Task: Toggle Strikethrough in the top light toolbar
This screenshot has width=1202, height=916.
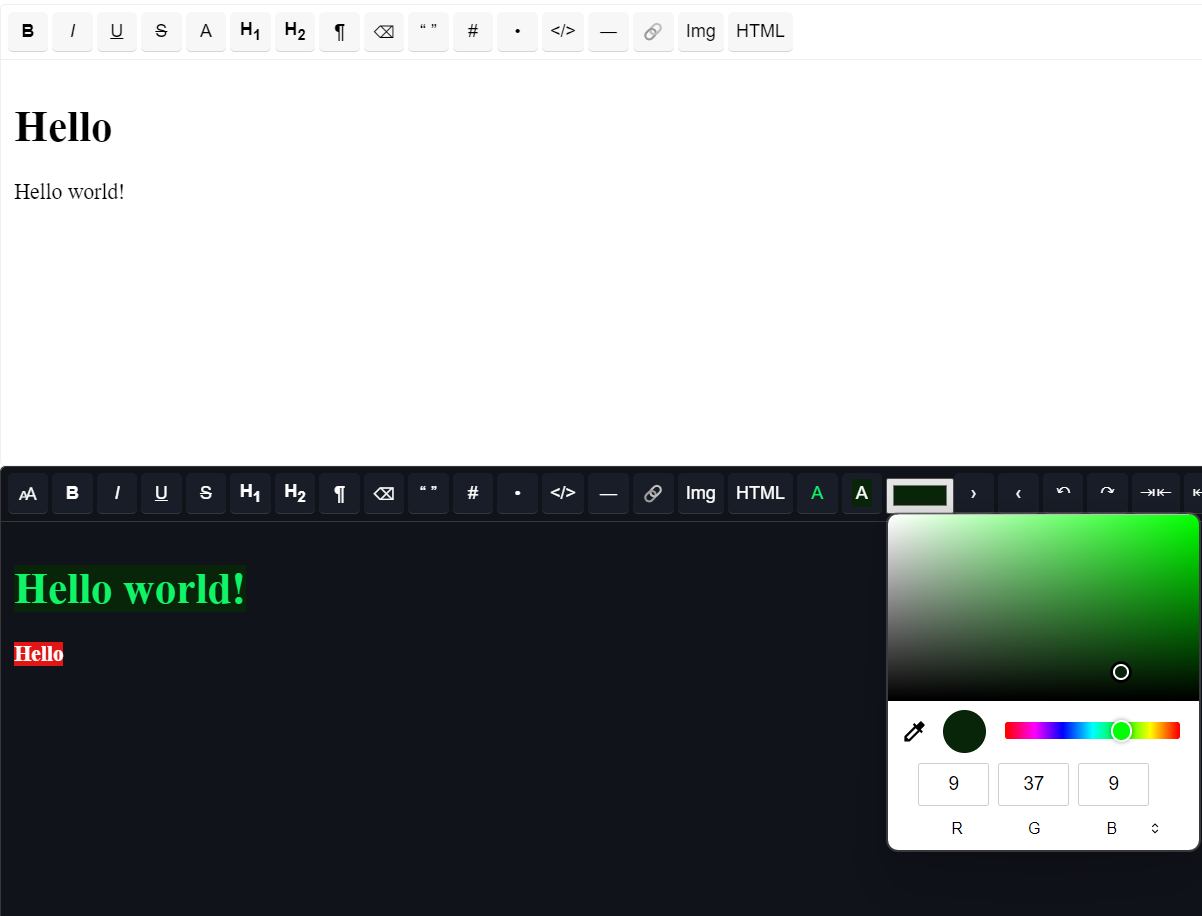Action: (161, 32)
